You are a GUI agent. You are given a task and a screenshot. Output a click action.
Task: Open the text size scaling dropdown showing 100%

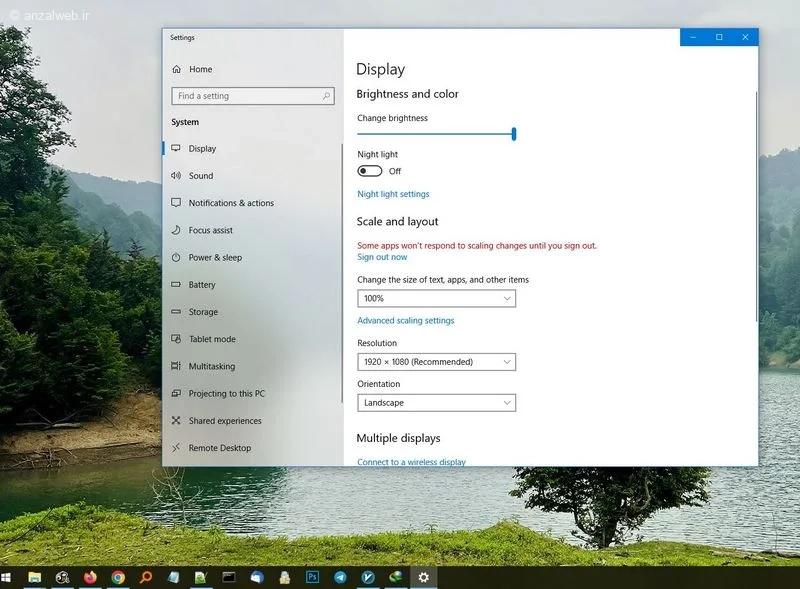436,299
